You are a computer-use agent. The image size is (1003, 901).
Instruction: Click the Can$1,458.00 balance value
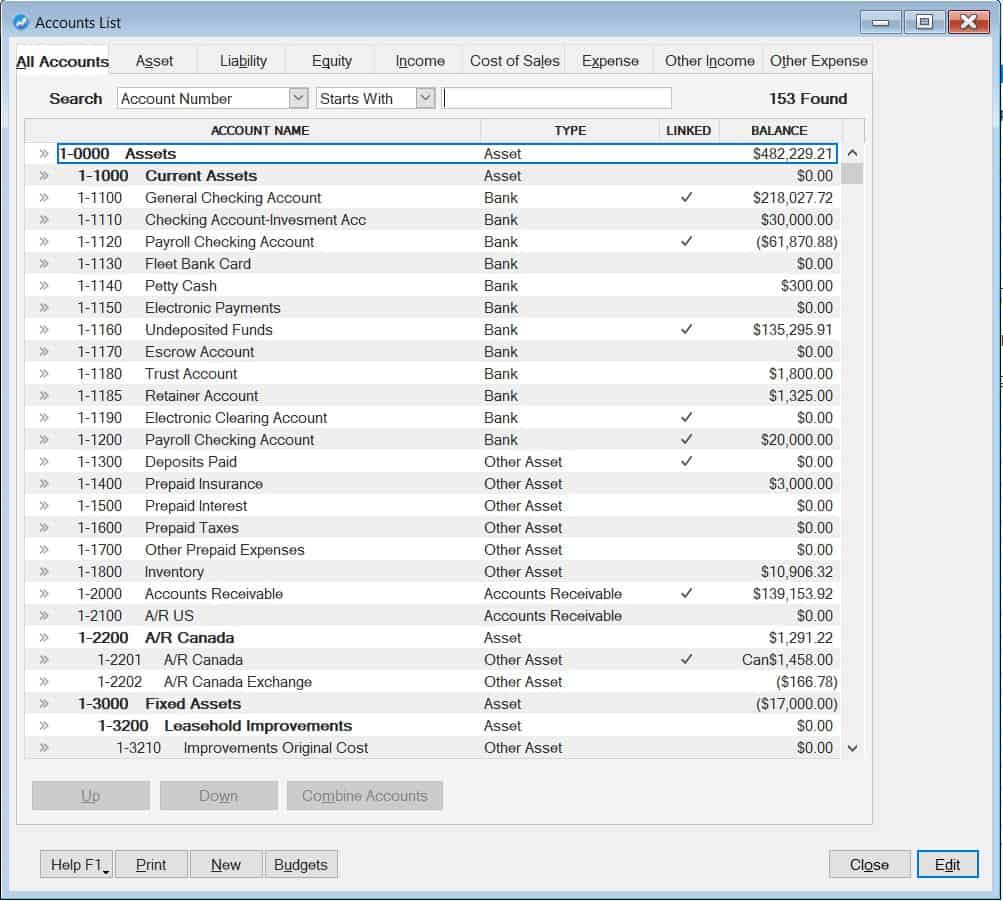point(787,660)
